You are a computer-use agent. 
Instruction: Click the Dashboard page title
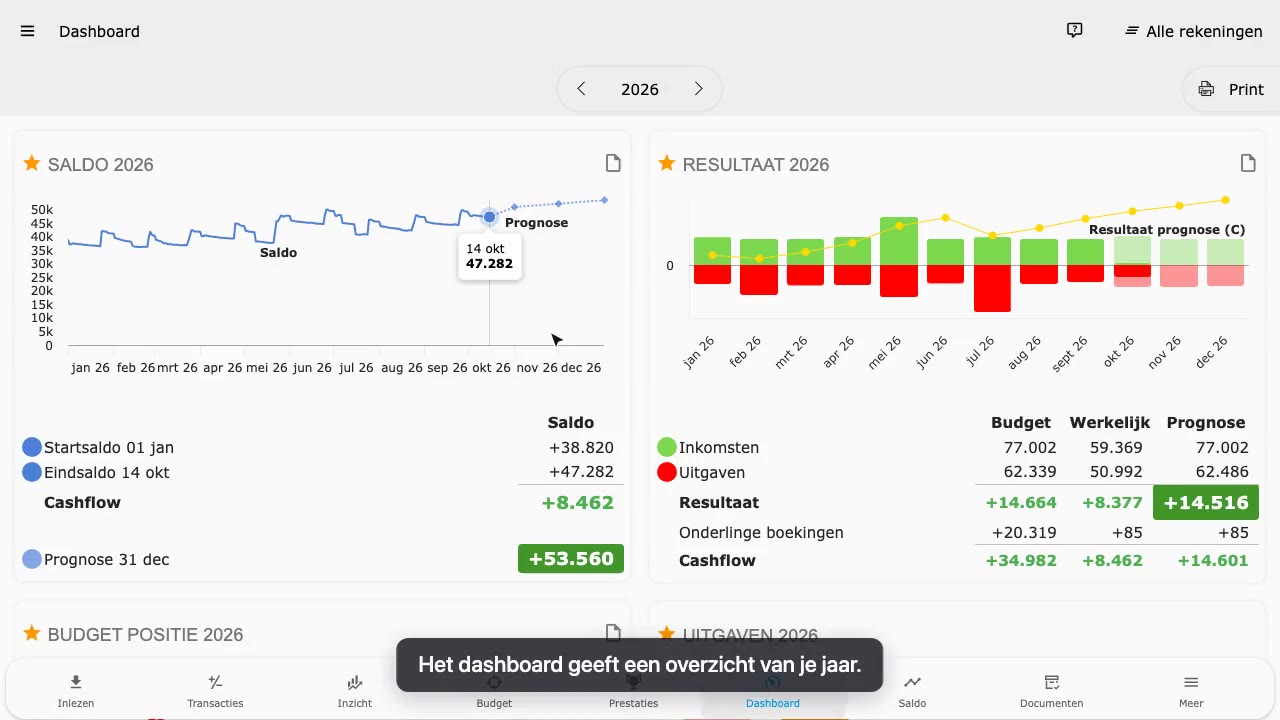99,31
